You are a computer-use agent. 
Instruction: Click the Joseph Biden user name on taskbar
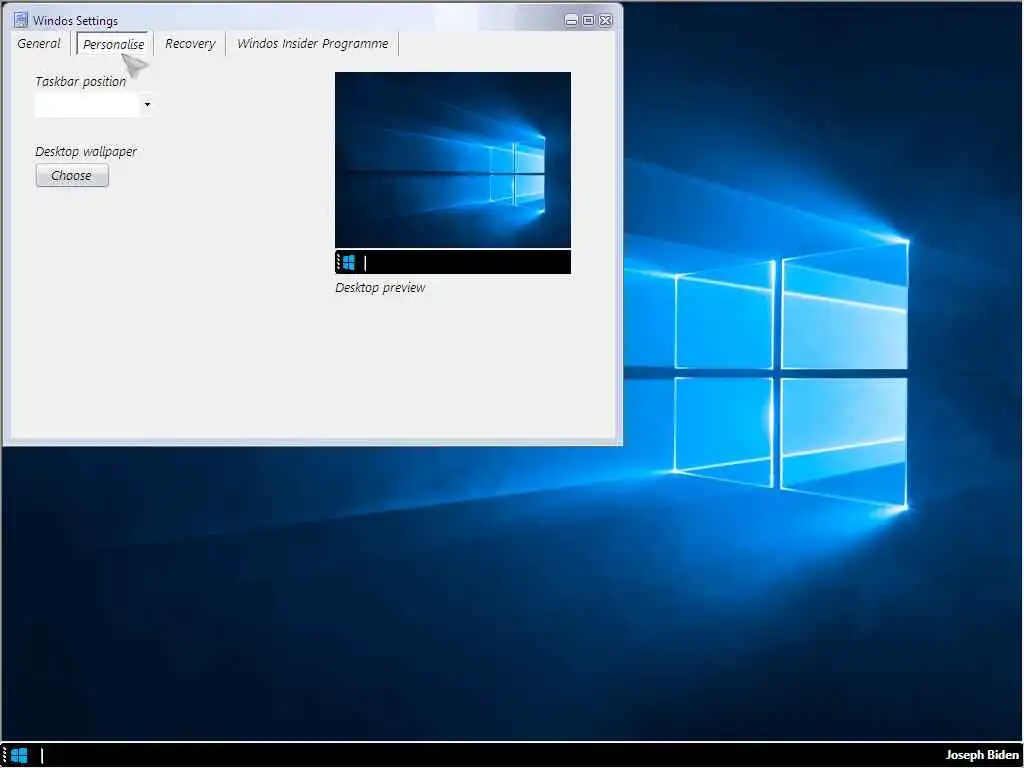982,755
